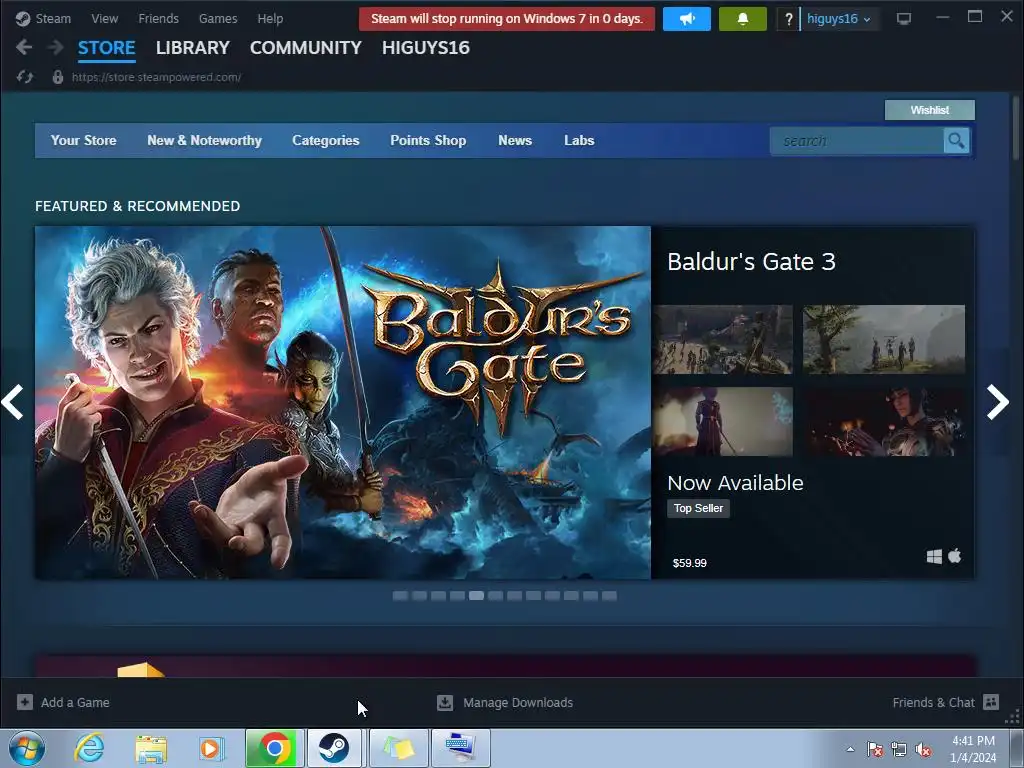The height and width of the screenshot is (768, 1024).
Task: Click the Steam logo icon in menu bar
Action: point(23,18)
